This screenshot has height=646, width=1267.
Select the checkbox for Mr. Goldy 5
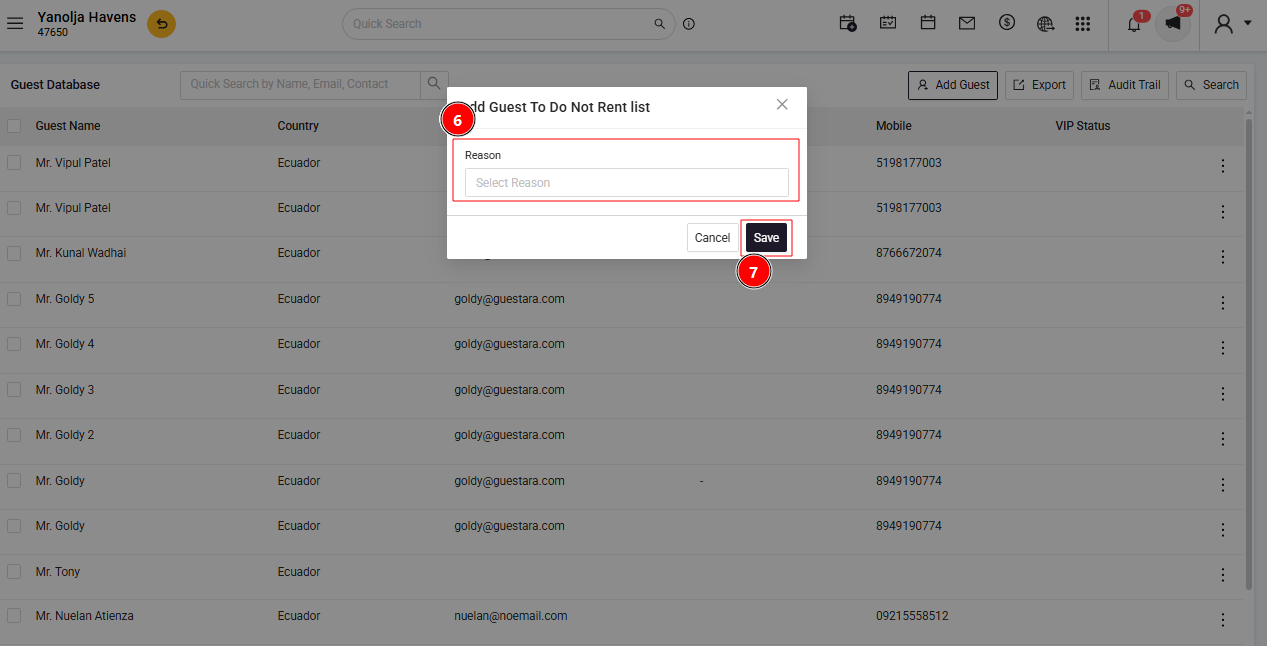(x=14, y=299)
